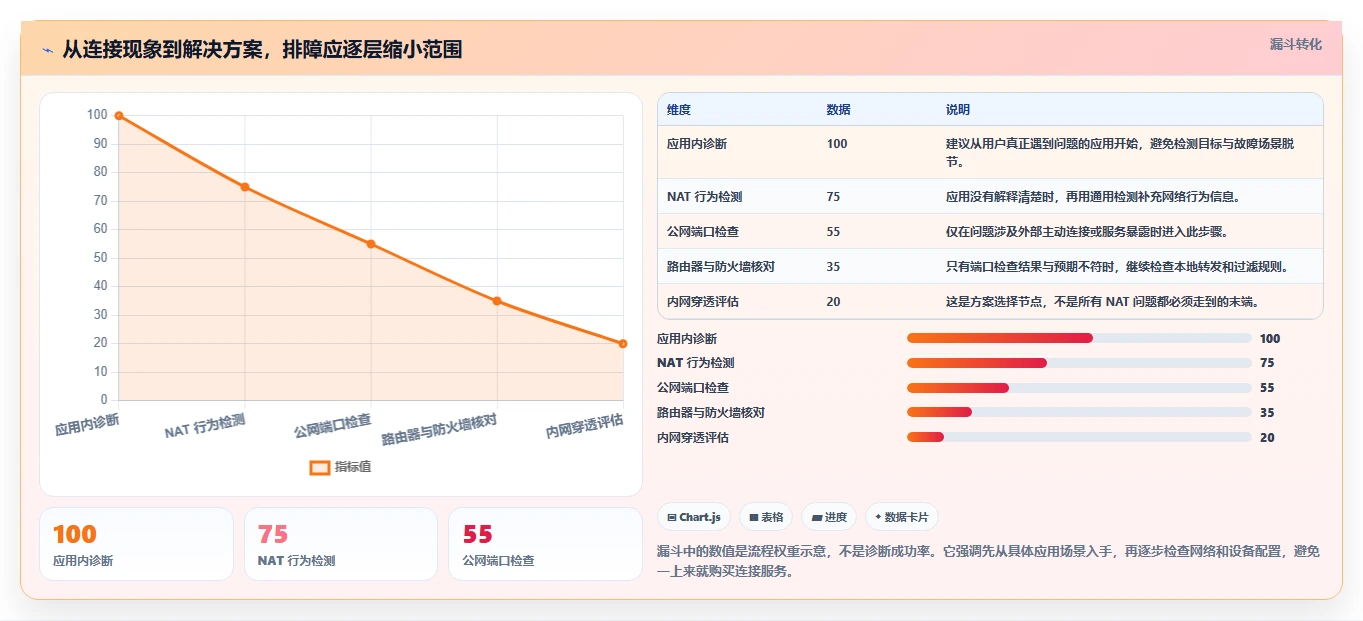Click the chart data point for 路由器与防火墙核对
This screenshot has height=621, width=1363.
point(497,301)
